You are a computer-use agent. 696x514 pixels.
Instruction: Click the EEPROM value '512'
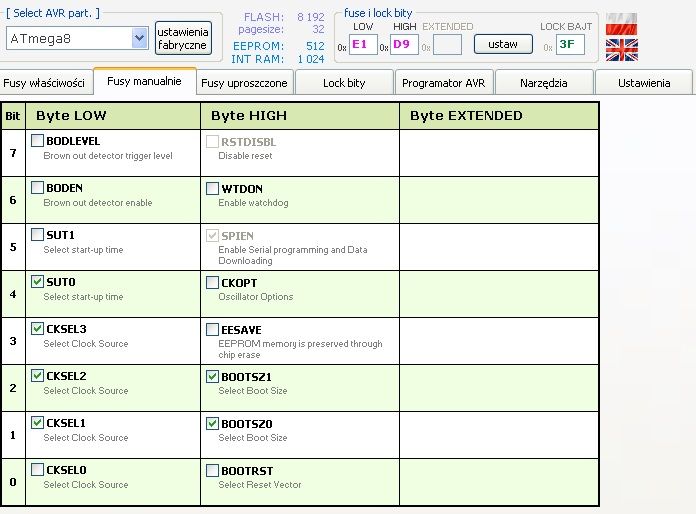tap(315, 46)
